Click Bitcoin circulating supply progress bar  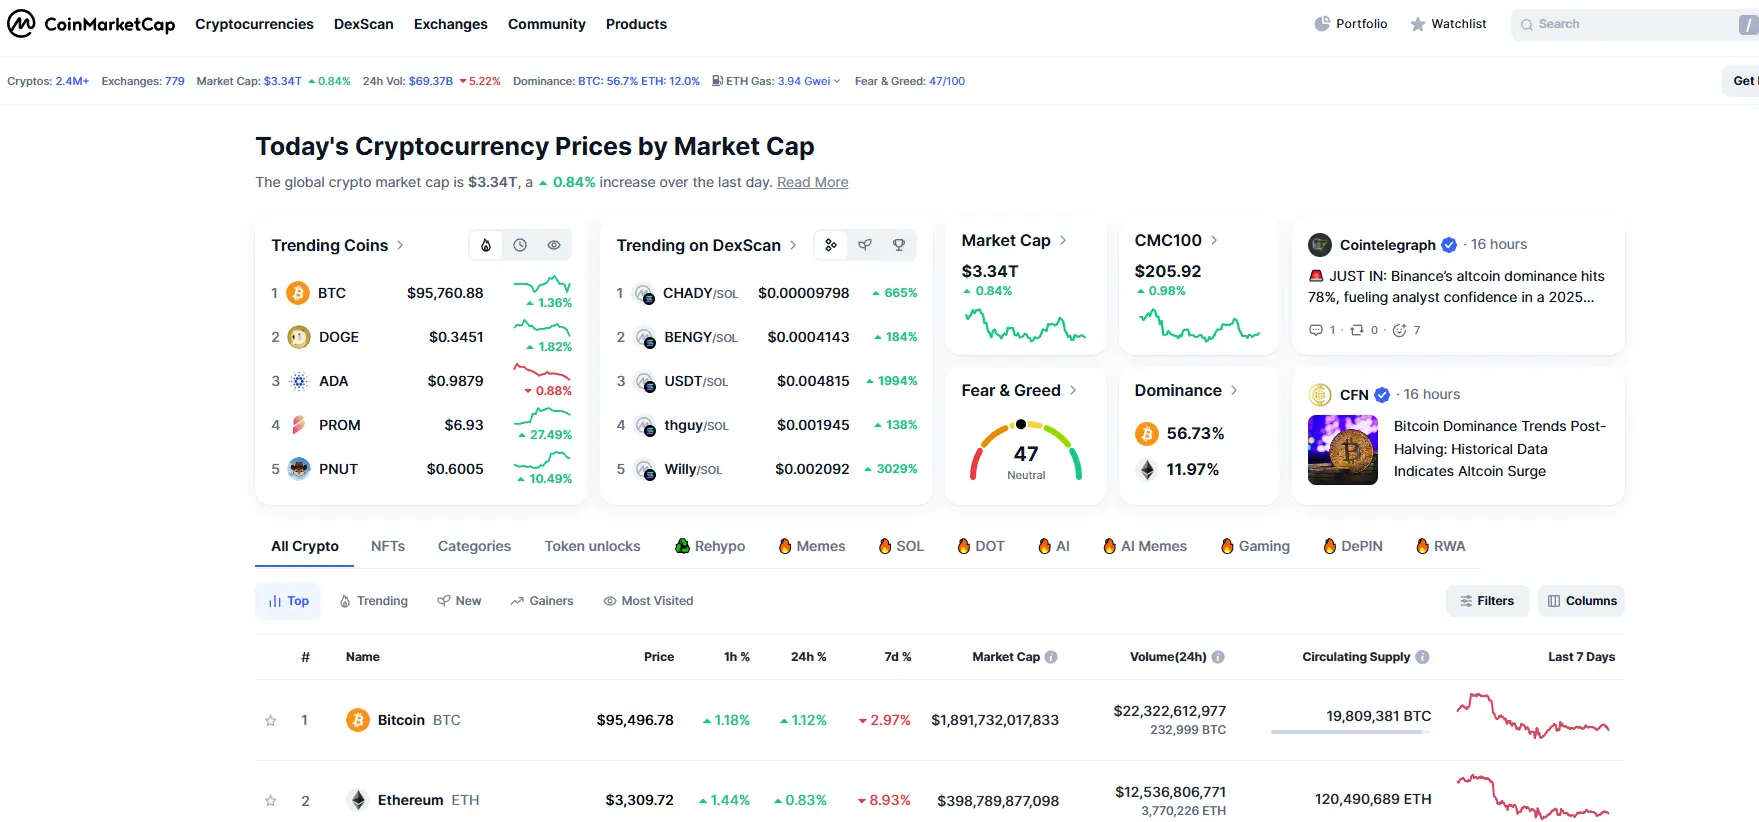[x=1351, y=732]
